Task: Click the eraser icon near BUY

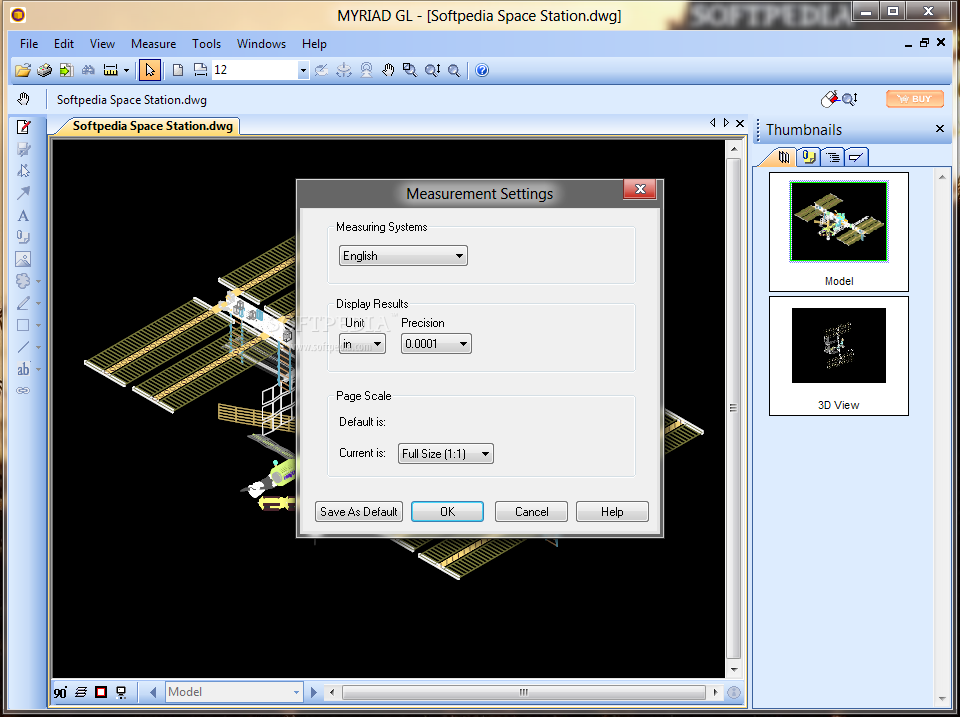Action: [x=830, y=99]
